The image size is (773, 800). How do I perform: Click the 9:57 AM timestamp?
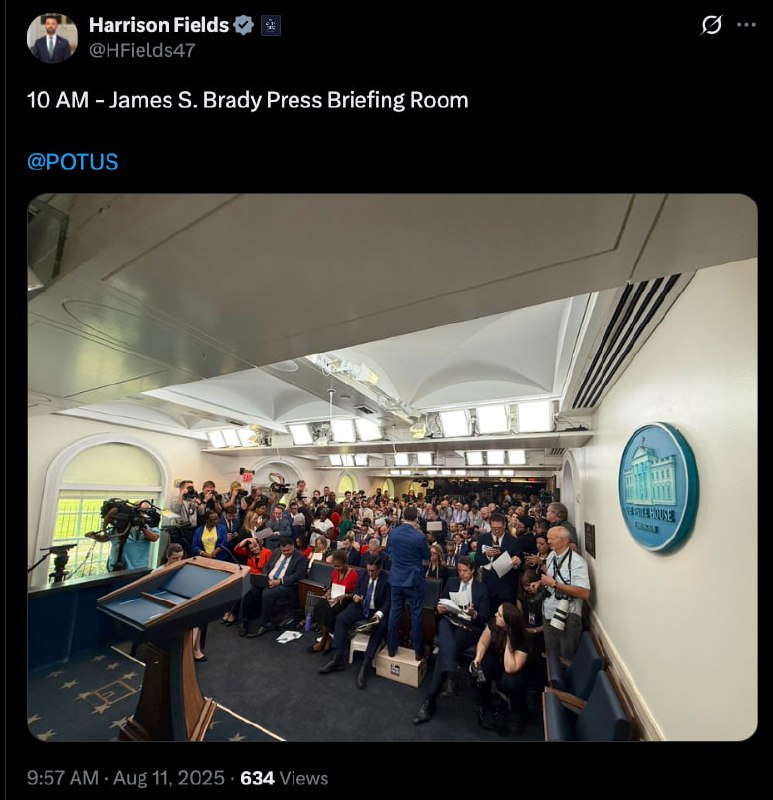point(63,778)
